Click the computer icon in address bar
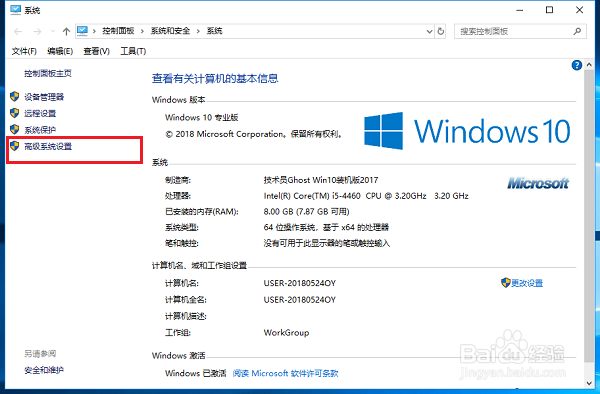Image resolution: width=600 pixels, height=394 pixels. coord(82,31)
